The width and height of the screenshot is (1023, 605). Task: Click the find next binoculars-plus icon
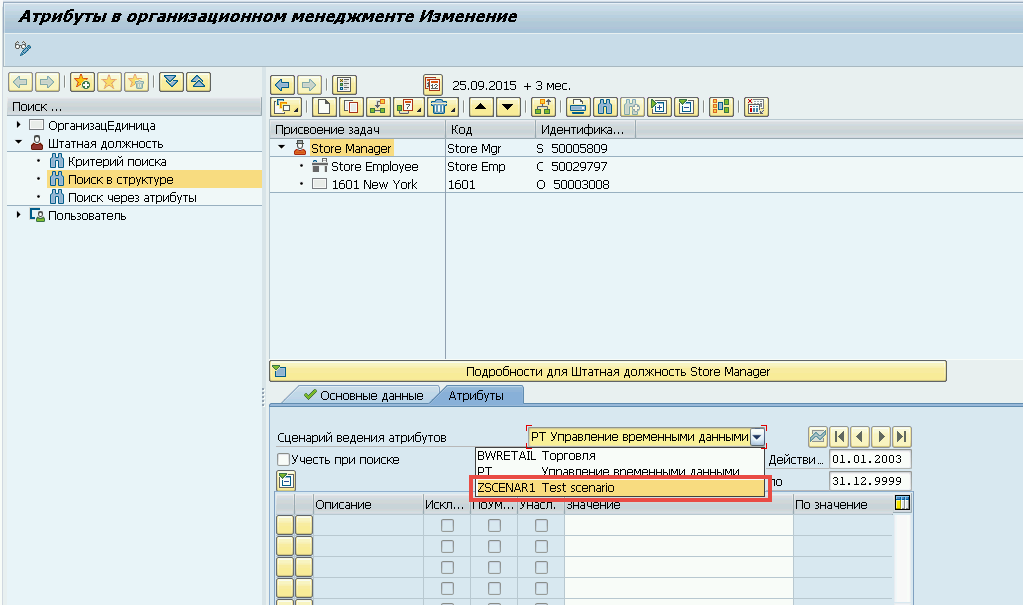click(x=632, y=106)
